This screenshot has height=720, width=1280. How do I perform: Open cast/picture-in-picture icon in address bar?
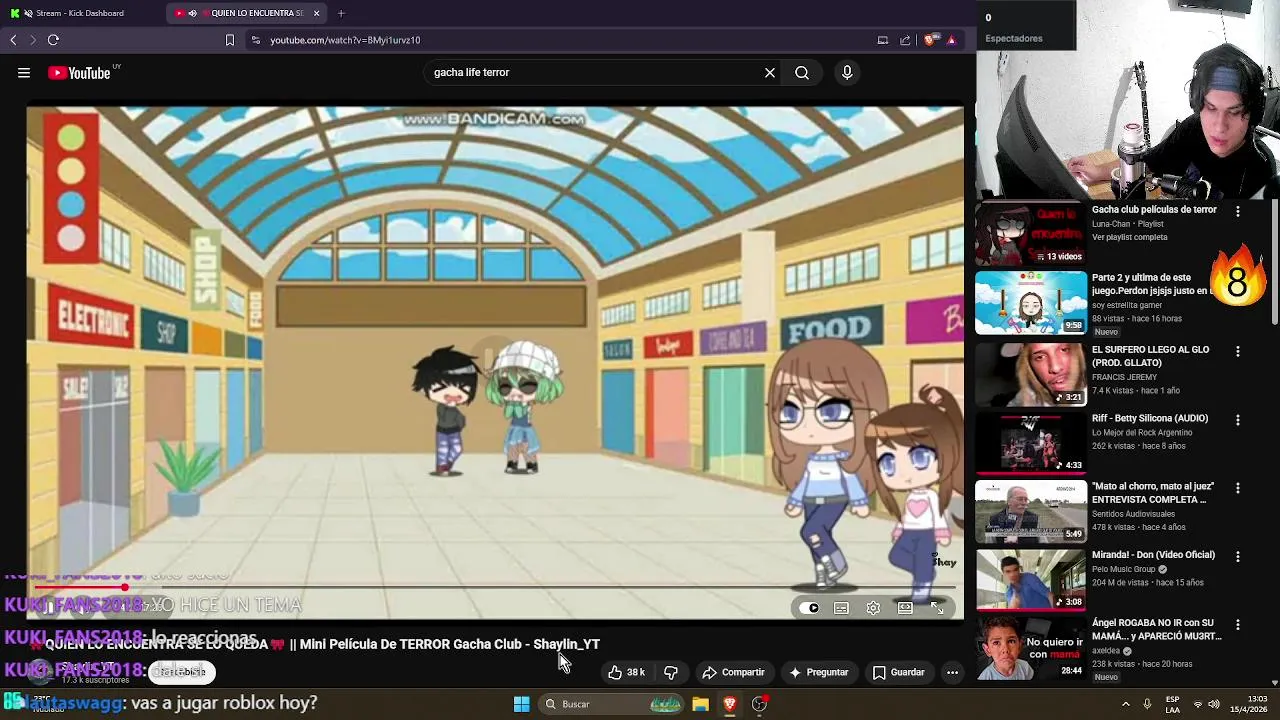pyautogui.click(x=882, y=40)
